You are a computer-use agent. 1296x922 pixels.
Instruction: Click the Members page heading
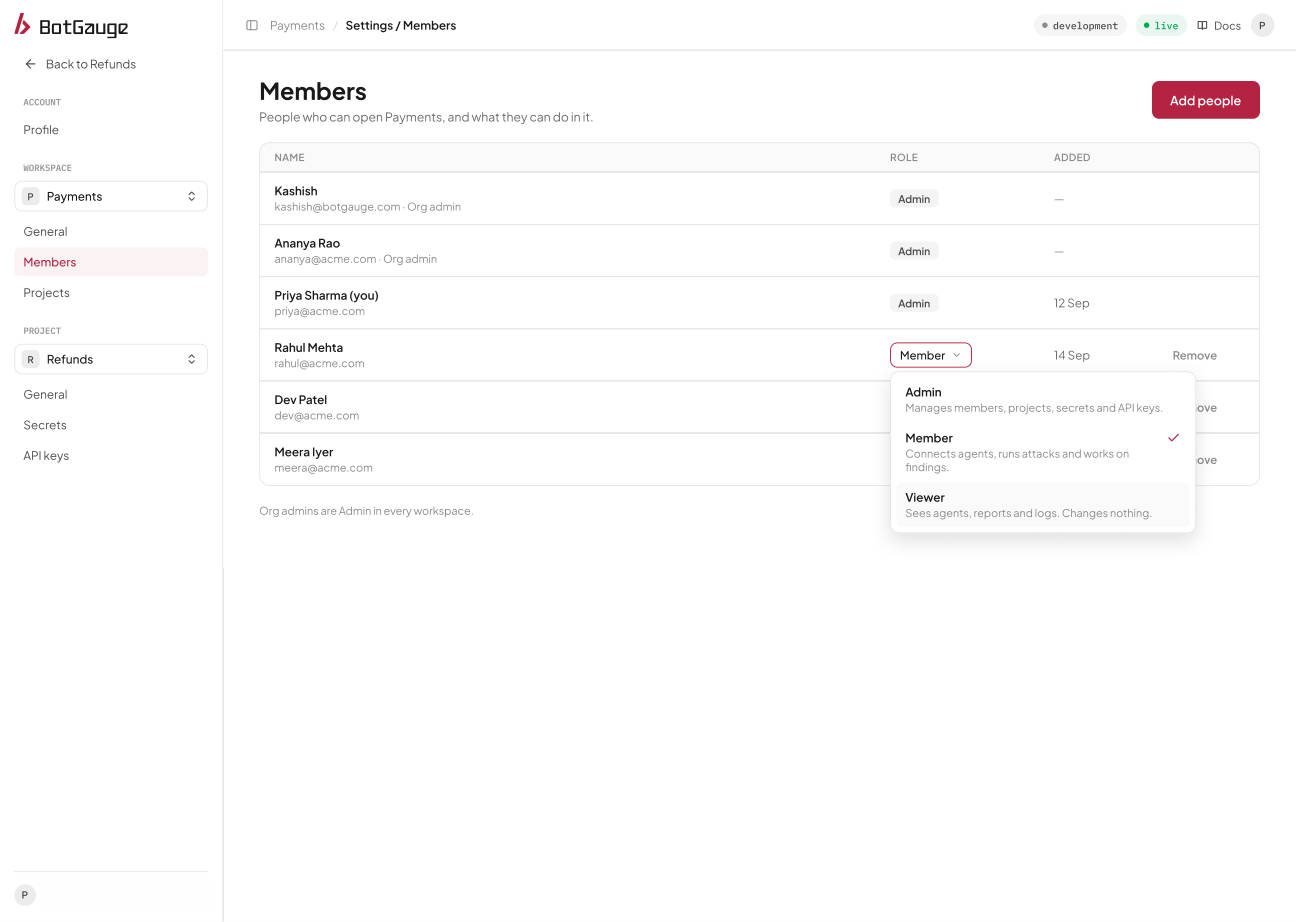coord(312,91)
